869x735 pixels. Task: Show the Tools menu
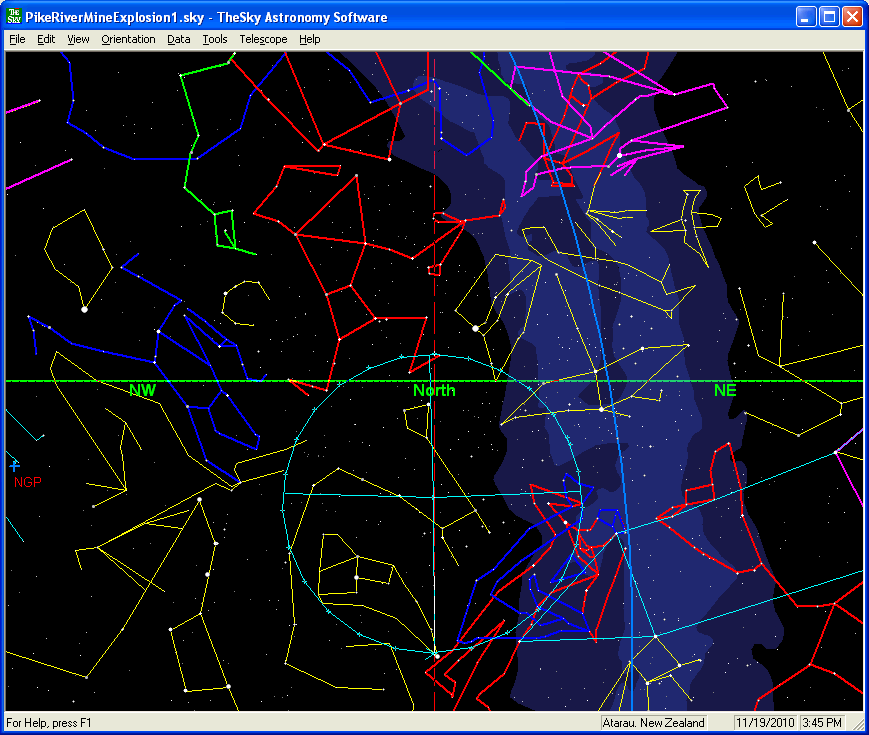tap(214, 39)
